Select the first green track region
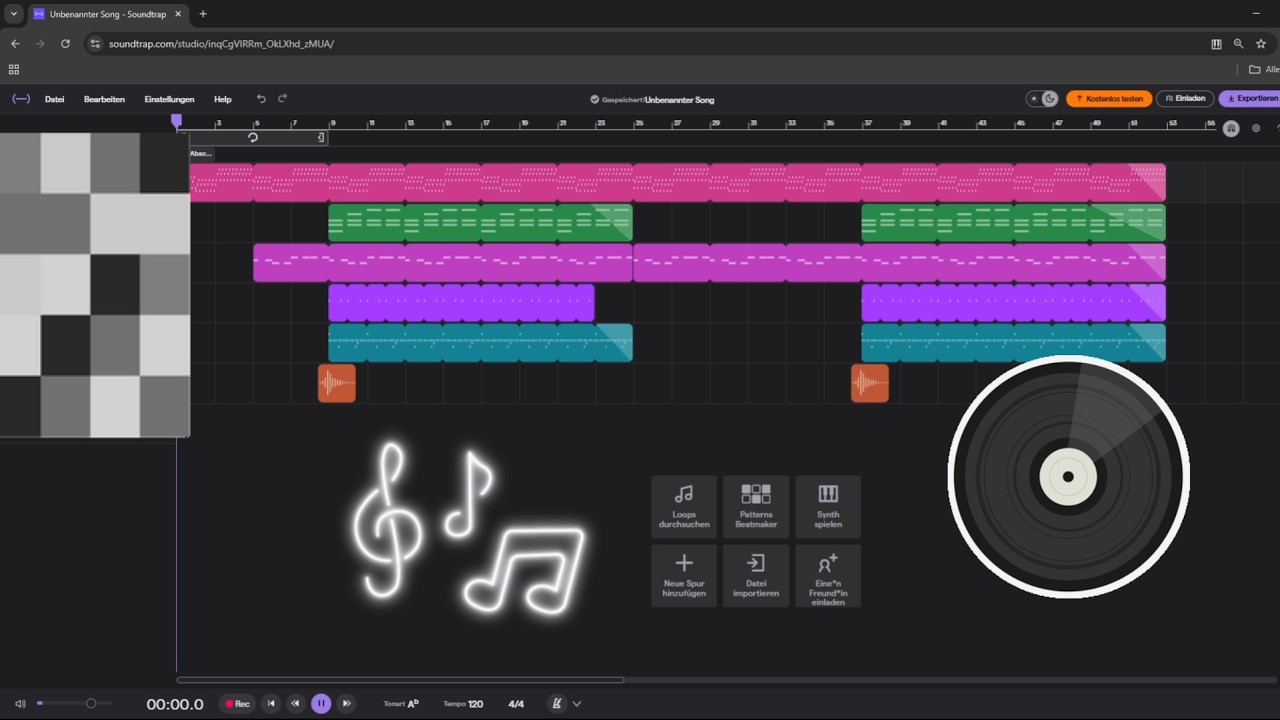This screenshot has width=1280, height=720. 480,223
